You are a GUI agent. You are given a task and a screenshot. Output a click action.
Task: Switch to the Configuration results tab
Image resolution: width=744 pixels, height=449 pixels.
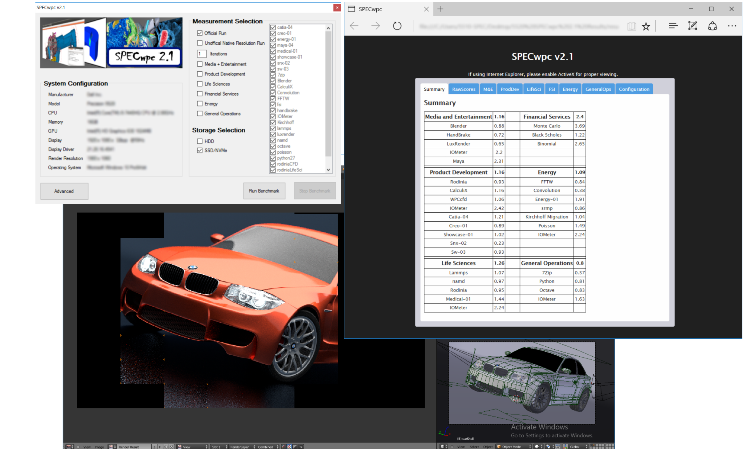633,89
